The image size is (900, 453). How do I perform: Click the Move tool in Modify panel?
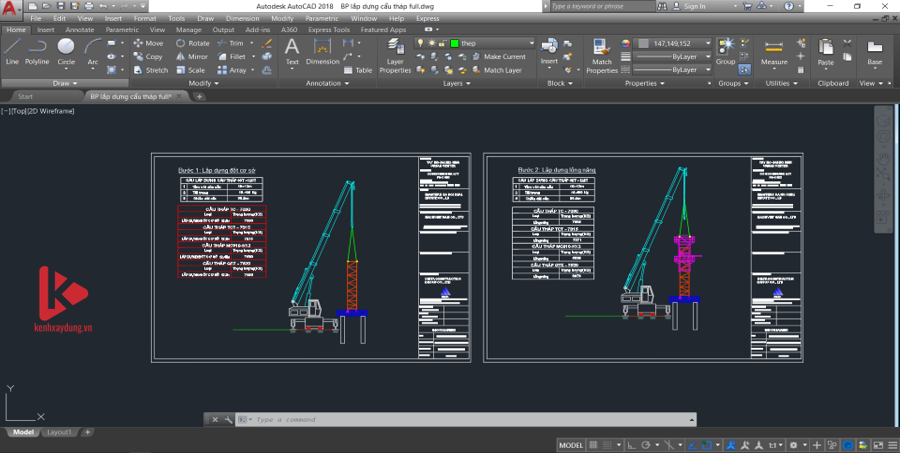(x=147, y=44)
